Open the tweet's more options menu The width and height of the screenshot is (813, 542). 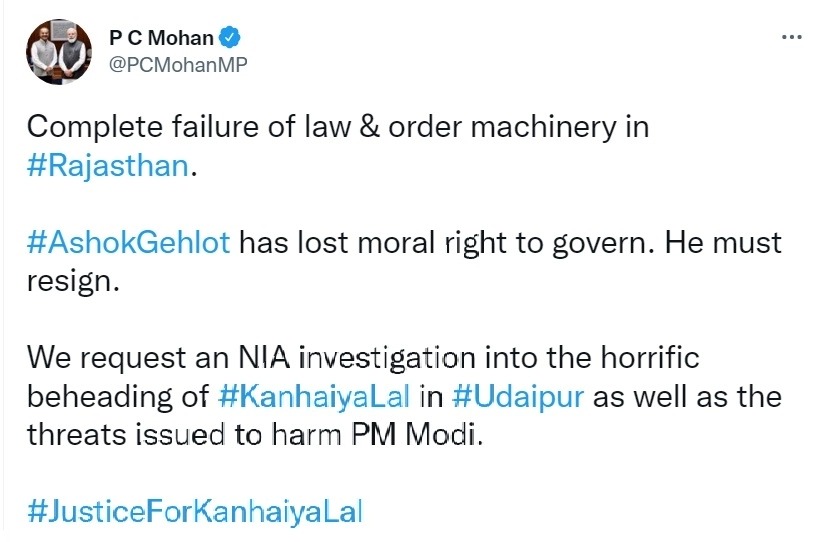click(791, 37)
